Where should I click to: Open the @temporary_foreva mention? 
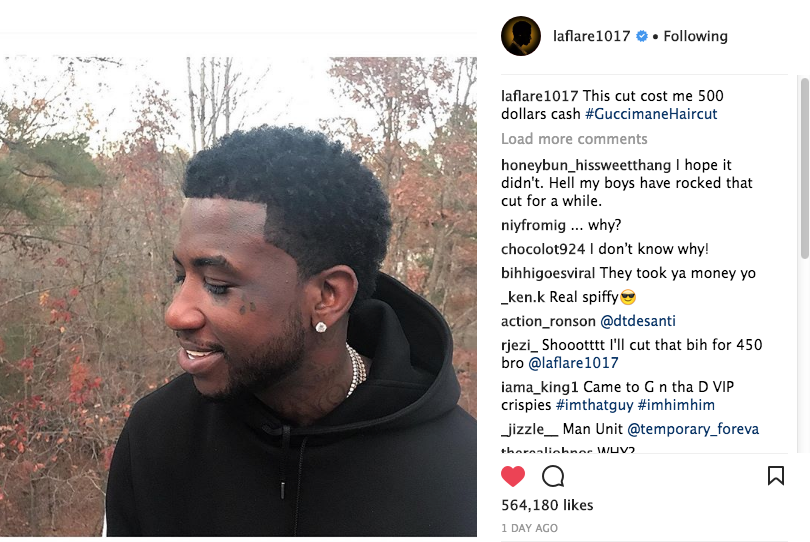693,429
